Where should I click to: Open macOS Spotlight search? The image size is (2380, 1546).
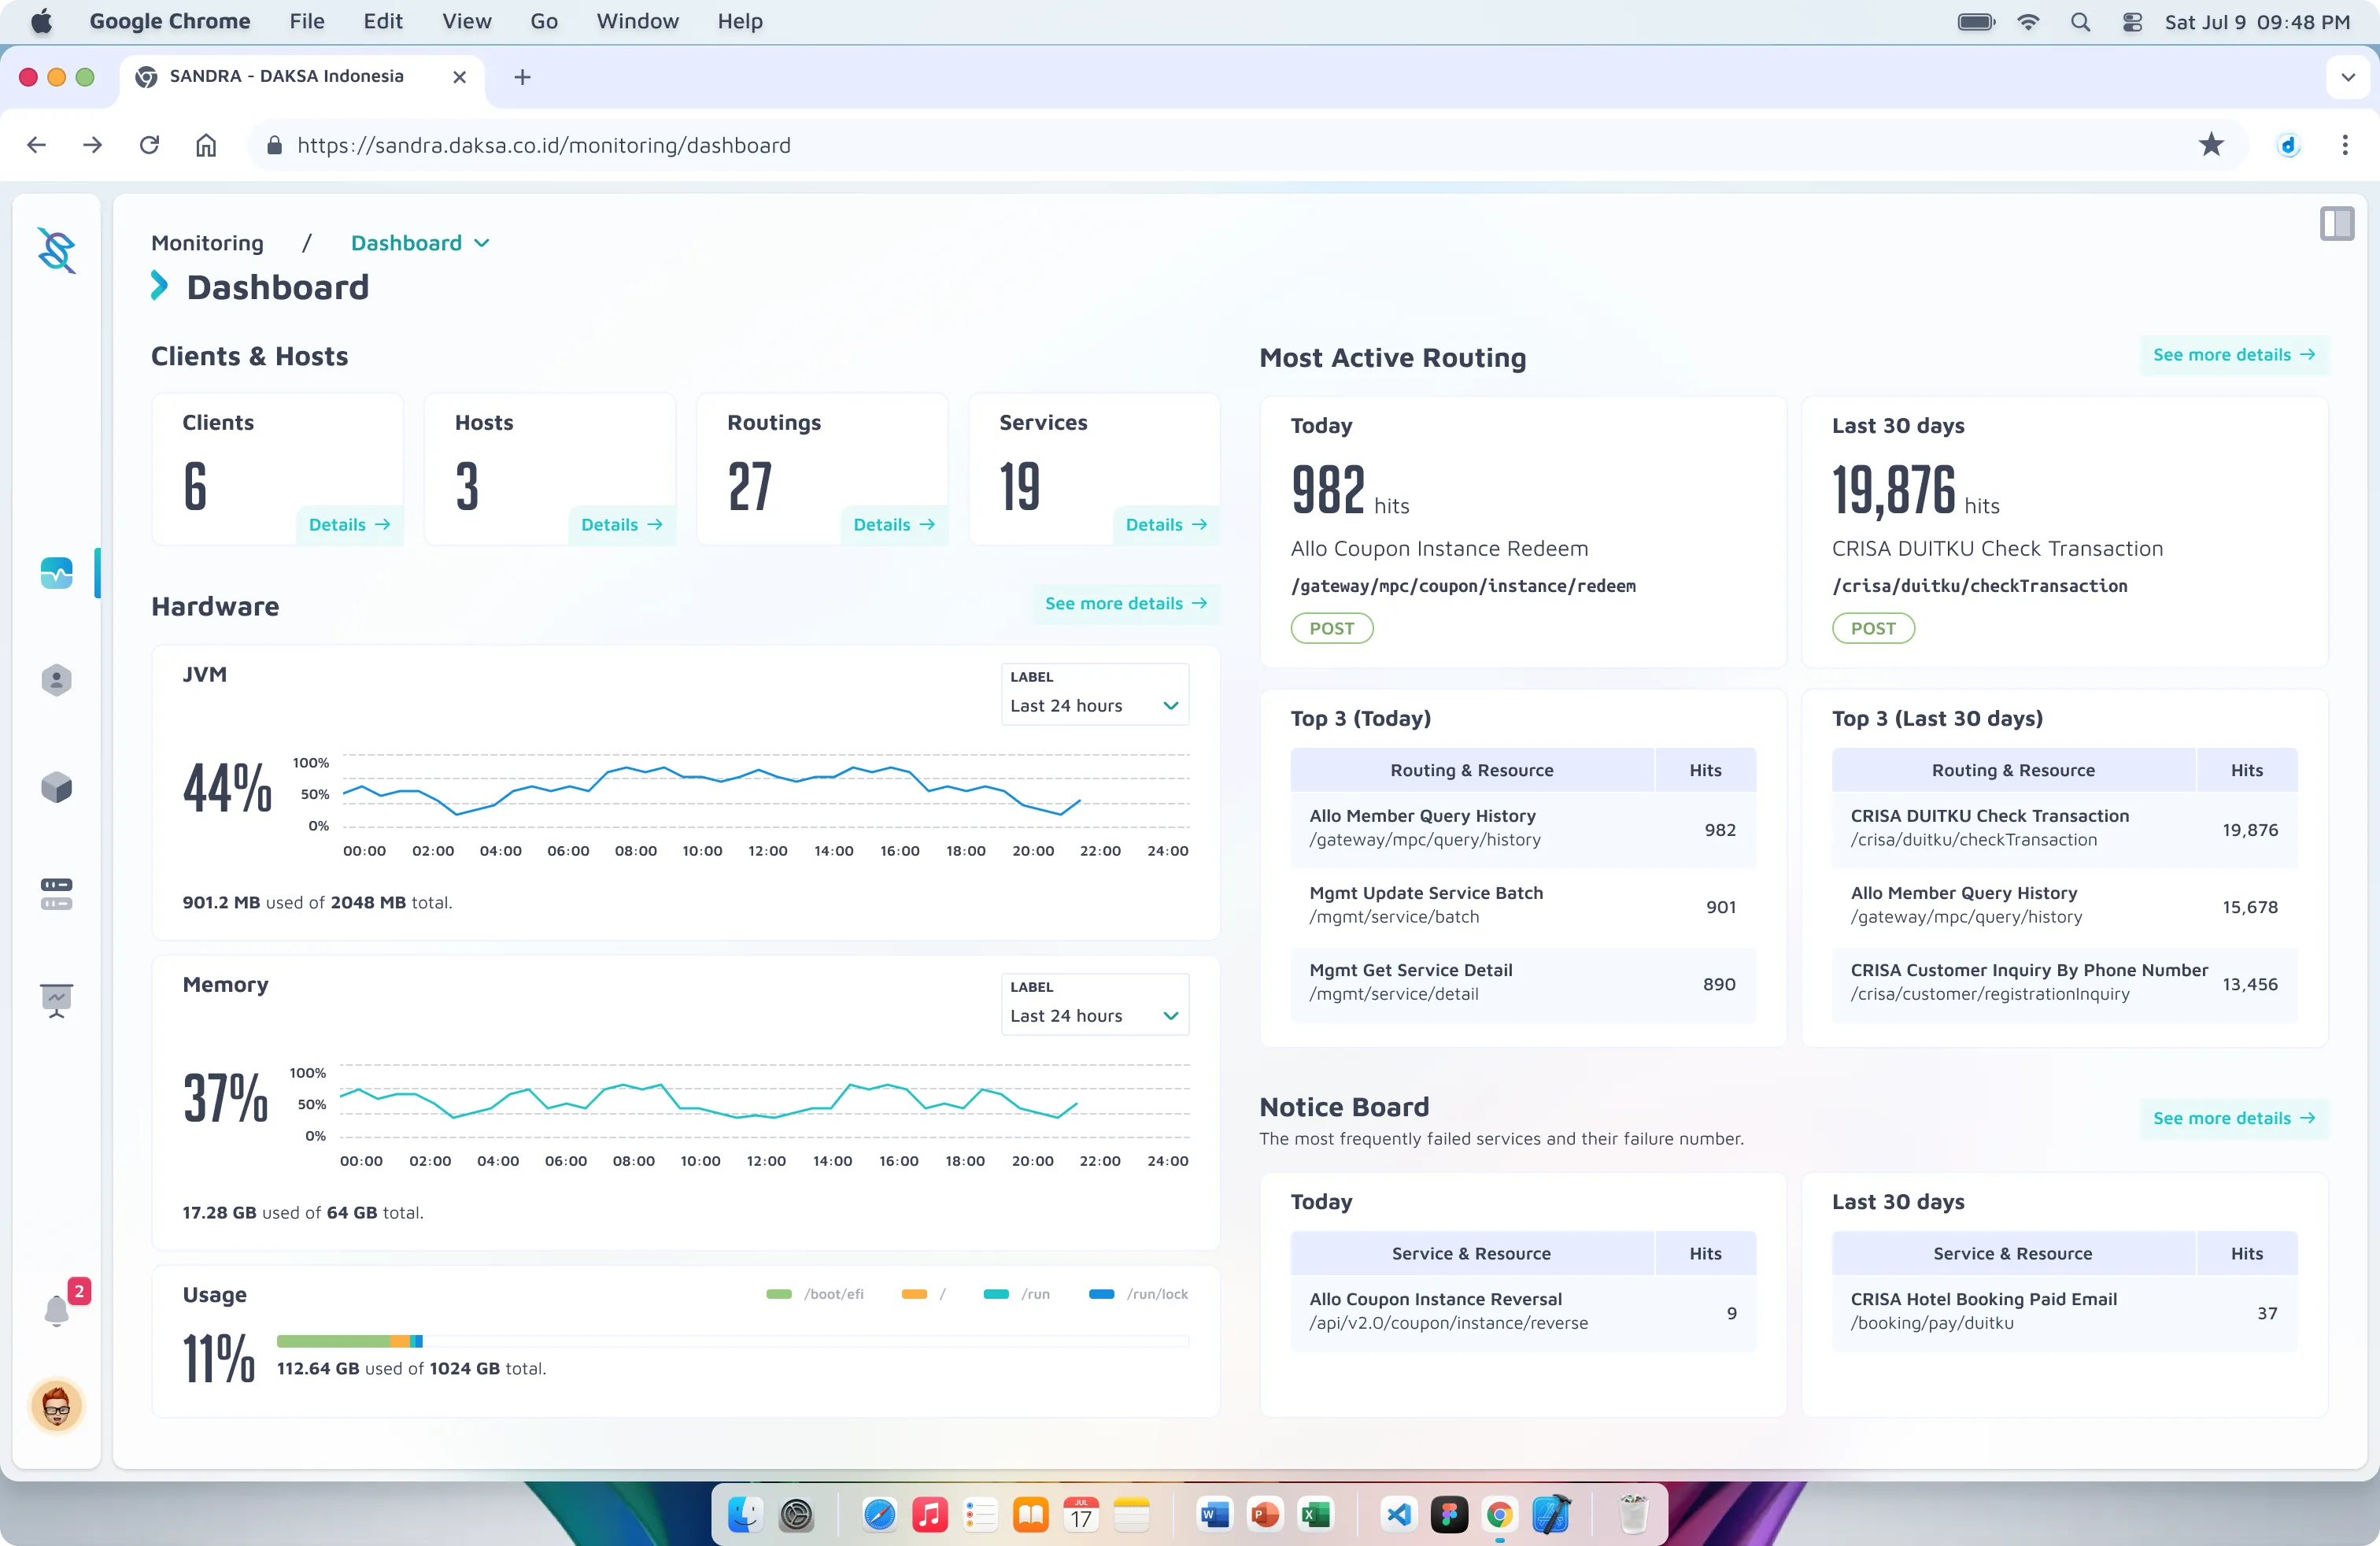point(2080,21)
